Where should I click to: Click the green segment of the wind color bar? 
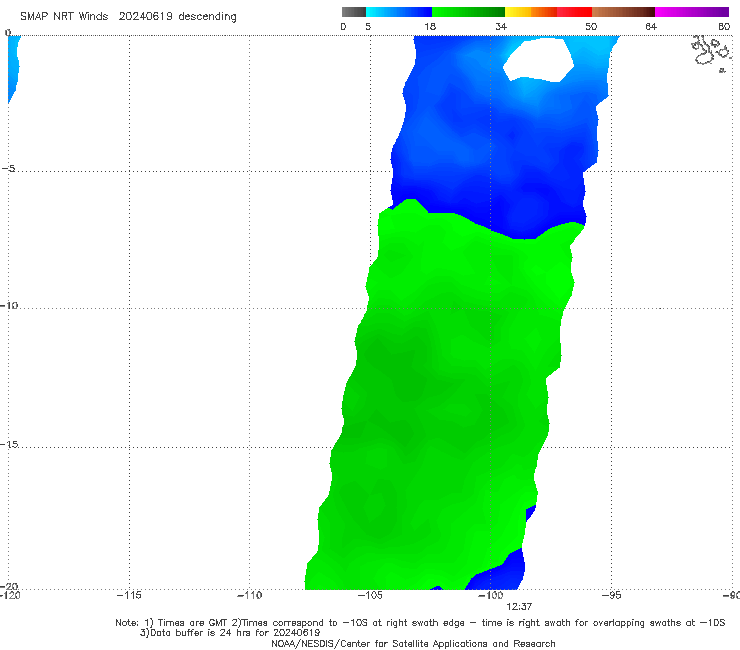tap(468, 12)
